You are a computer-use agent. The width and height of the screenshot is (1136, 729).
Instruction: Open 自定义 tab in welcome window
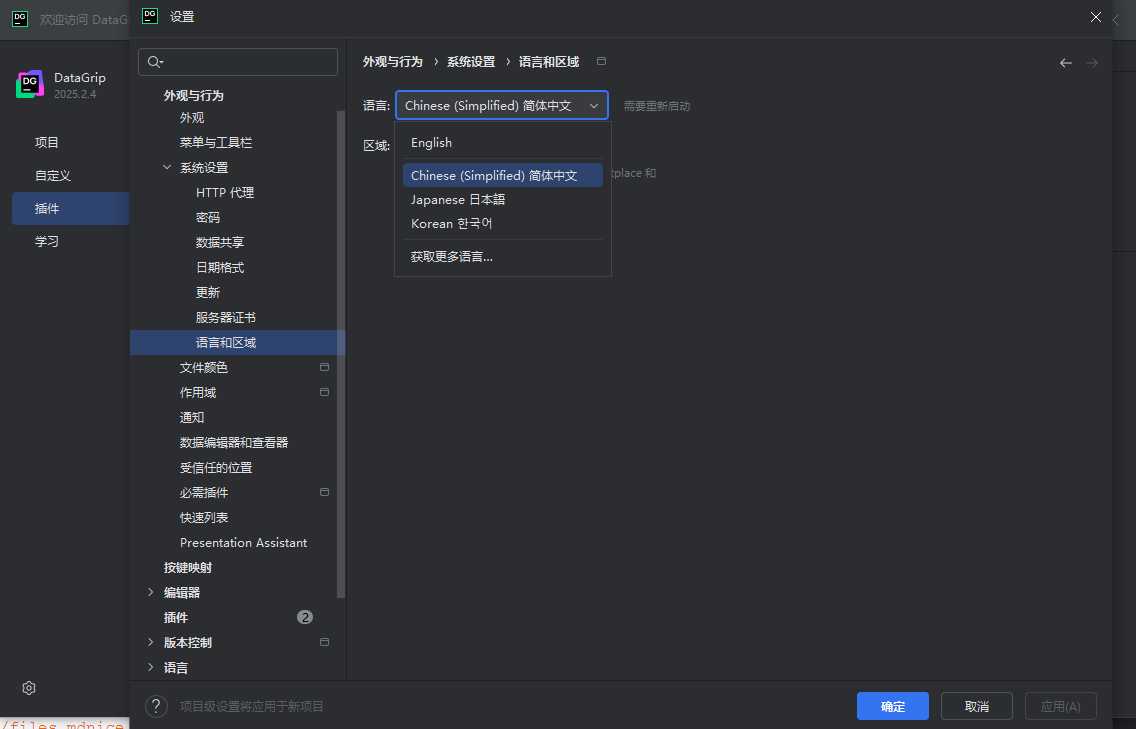pyautogui.click(x=53, y=175)
